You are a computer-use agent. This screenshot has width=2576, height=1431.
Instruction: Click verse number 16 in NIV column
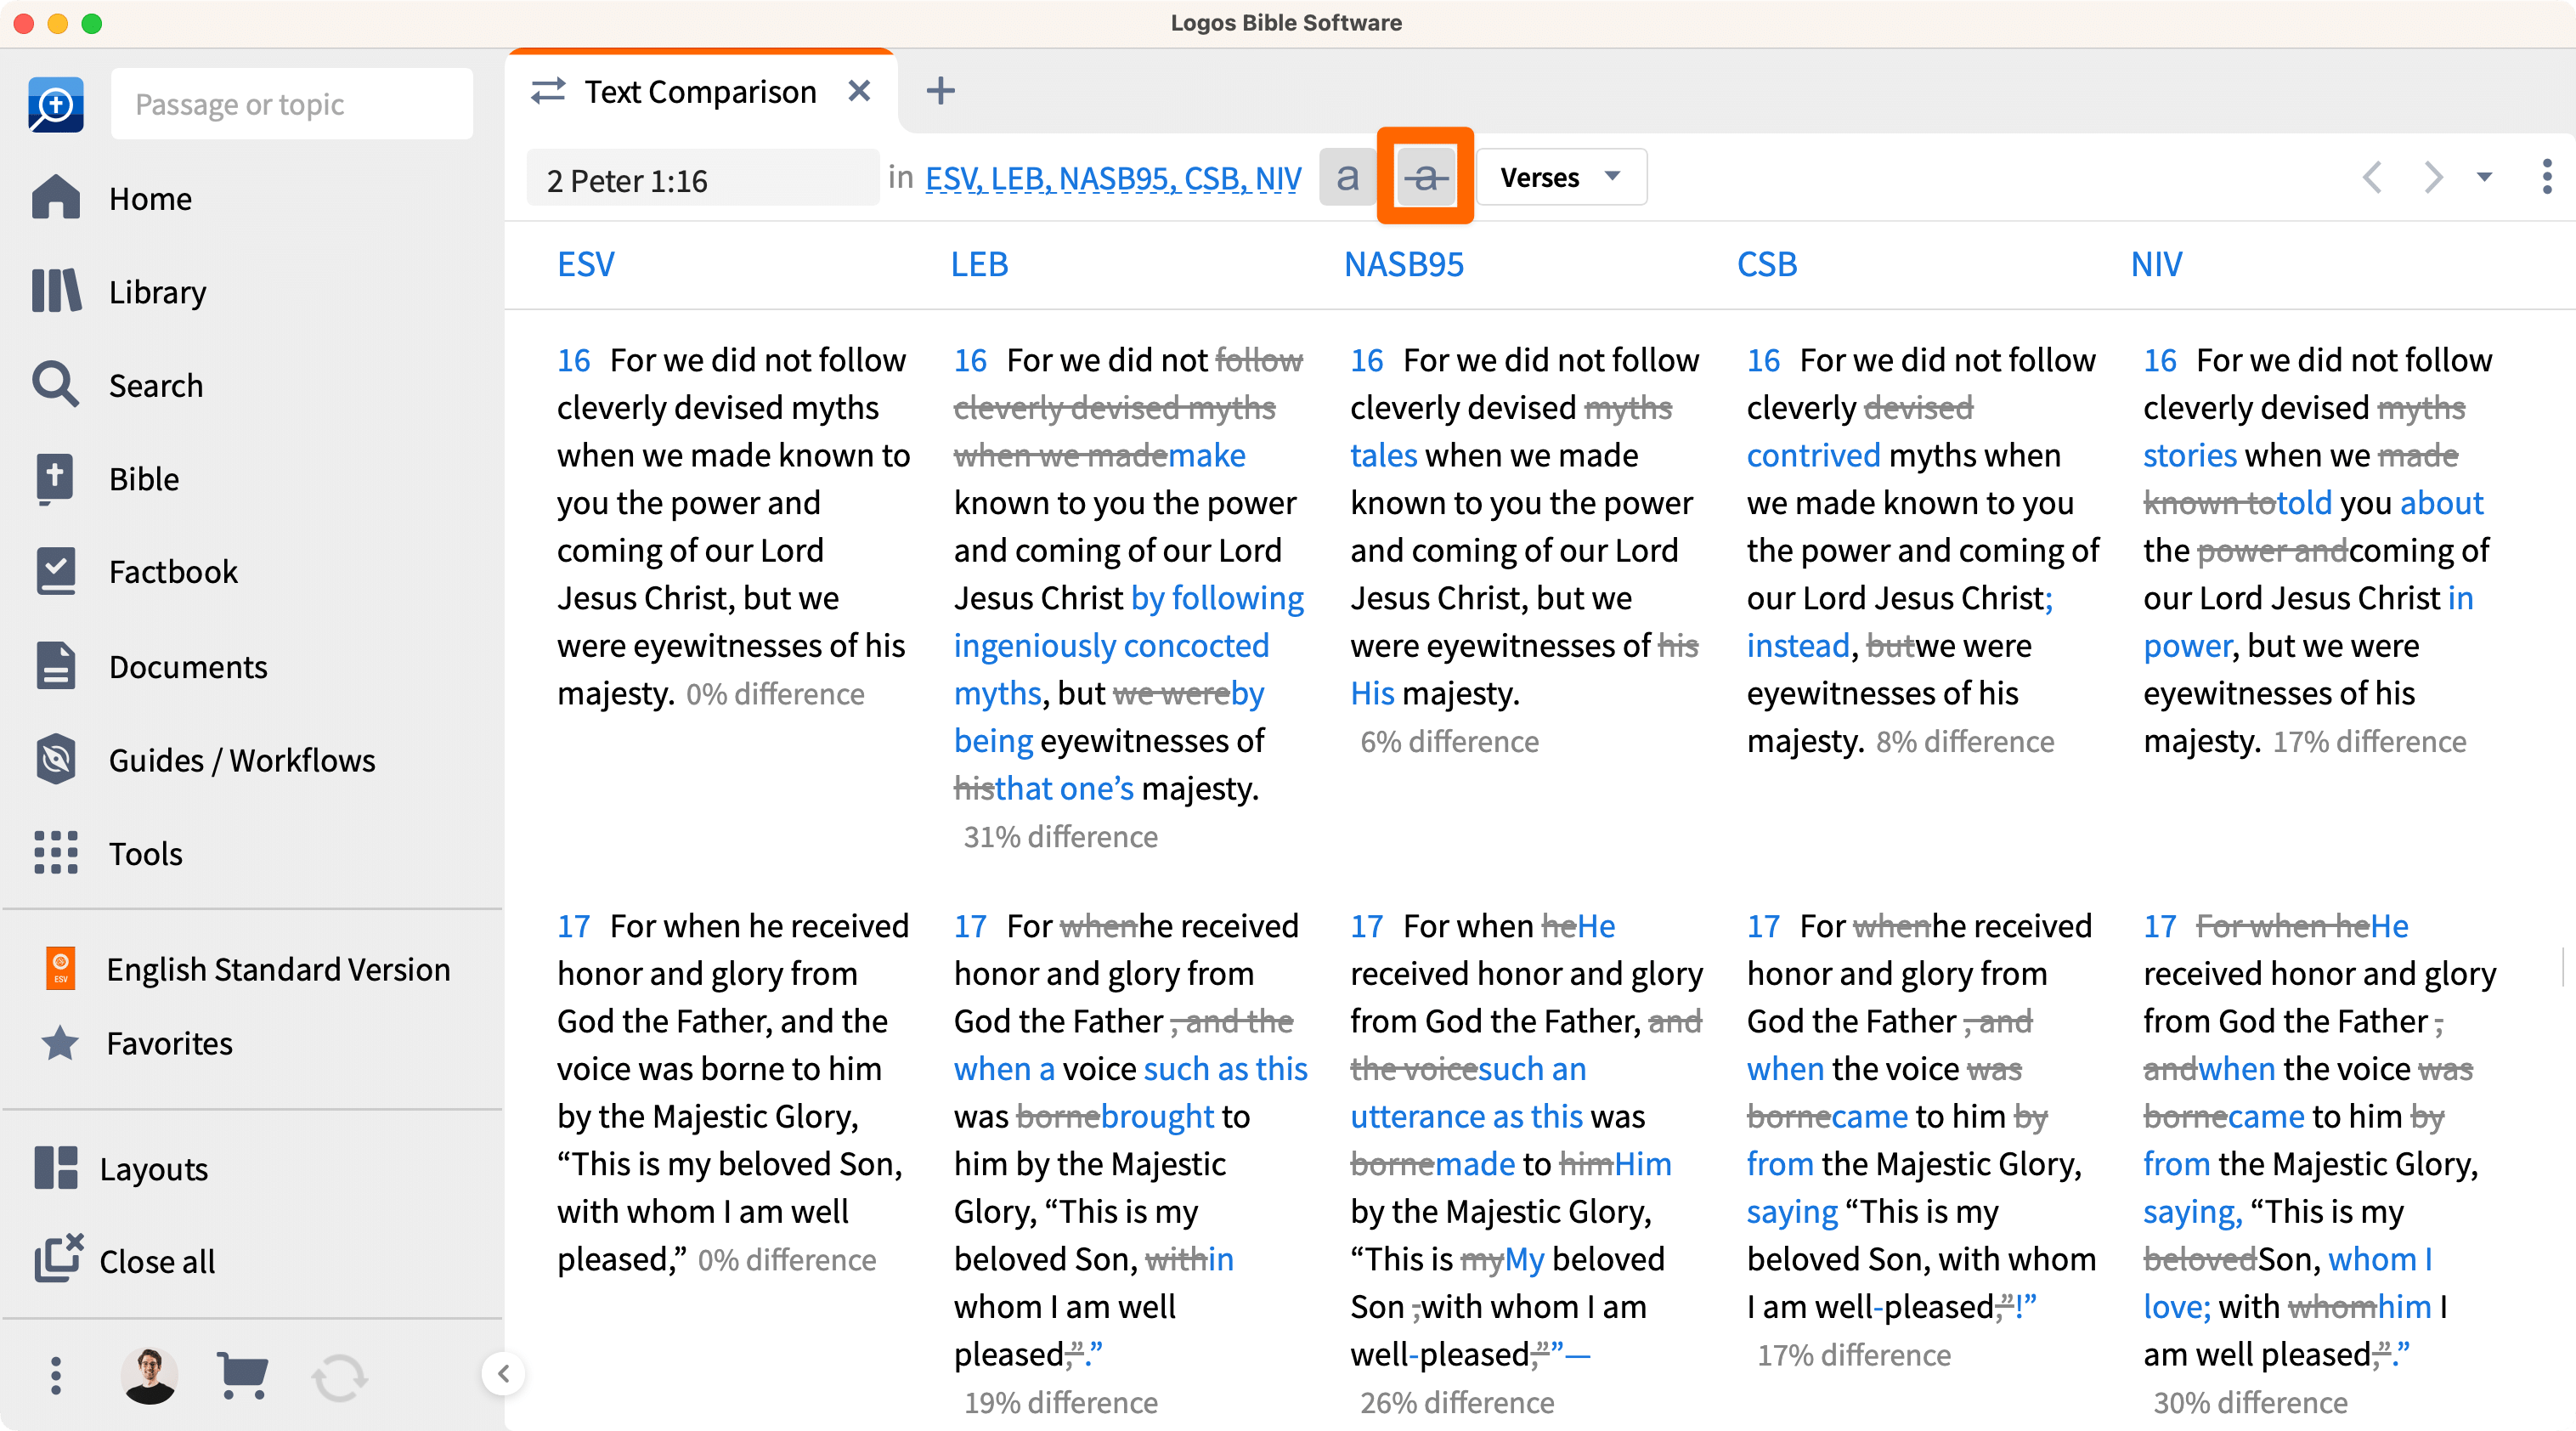2160,360
